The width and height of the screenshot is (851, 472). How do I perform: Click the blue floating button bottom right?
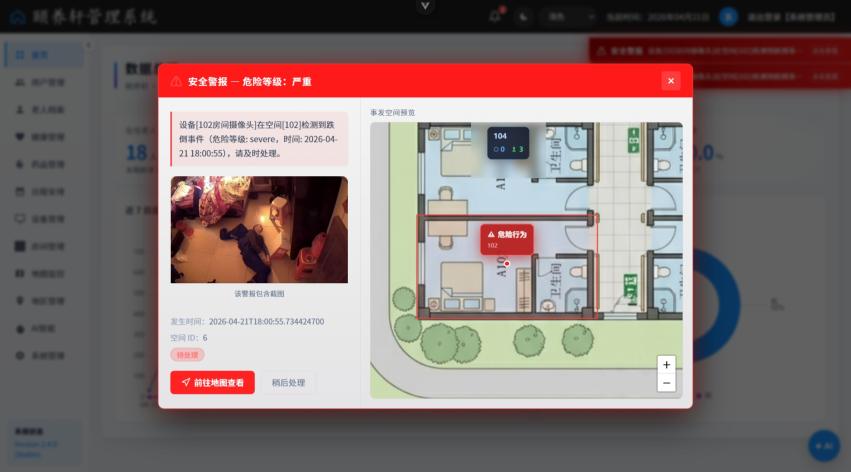pos(824,445)
